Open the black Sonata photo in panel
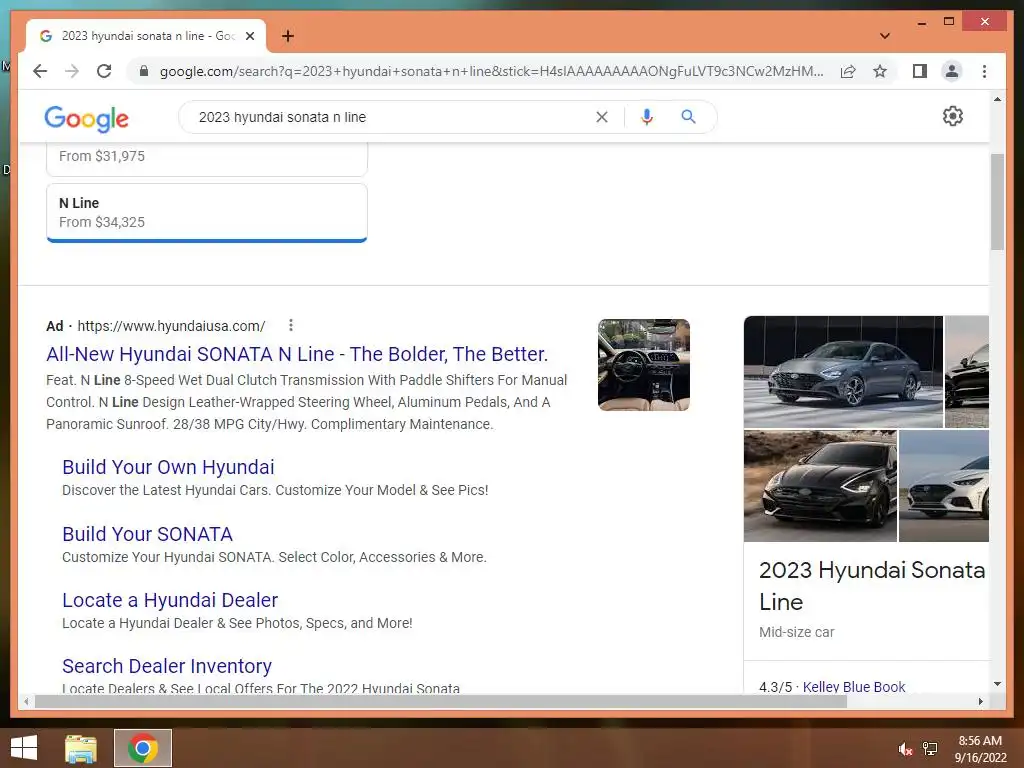 (820, 486)
